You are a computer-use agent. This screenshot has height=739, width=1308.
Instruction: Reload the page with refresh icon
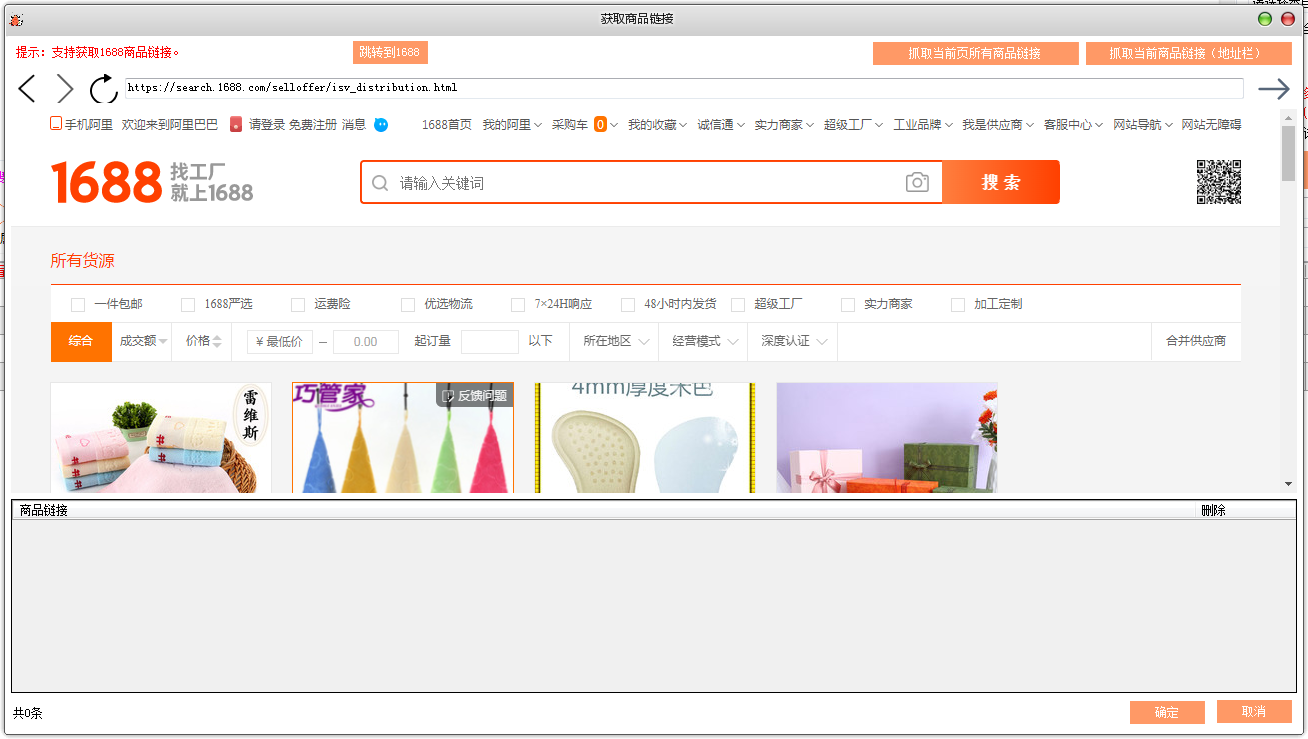pyautogui.click(x=103, y=89)
